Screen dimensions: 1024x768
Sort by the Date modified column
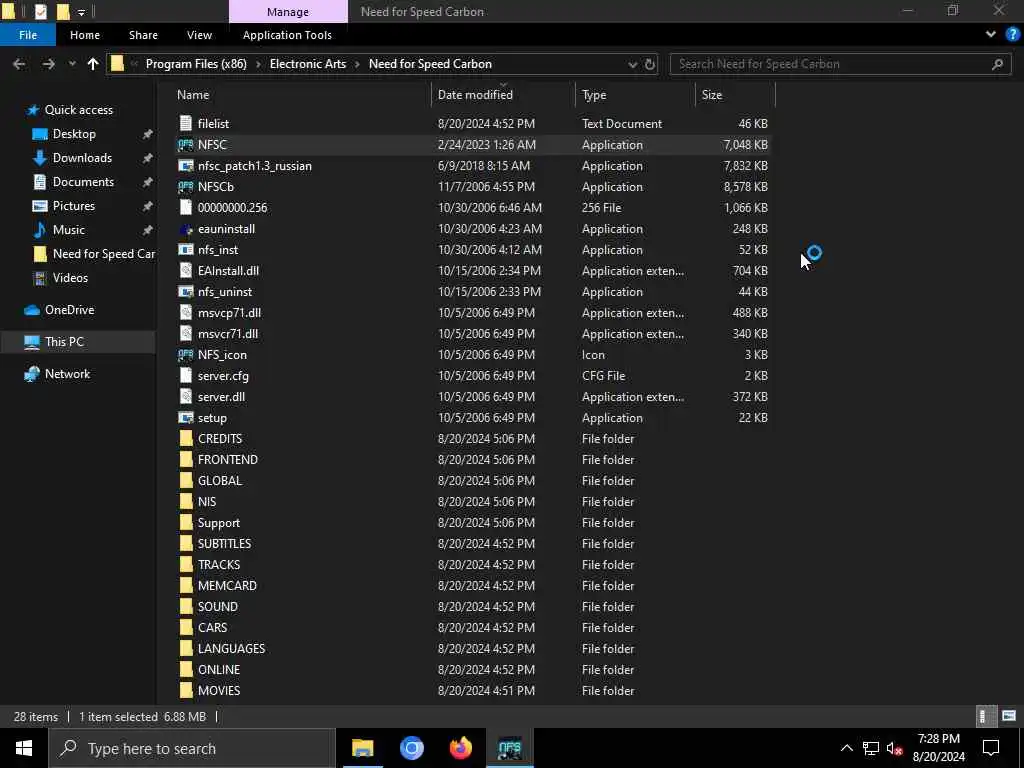point(475,95)
